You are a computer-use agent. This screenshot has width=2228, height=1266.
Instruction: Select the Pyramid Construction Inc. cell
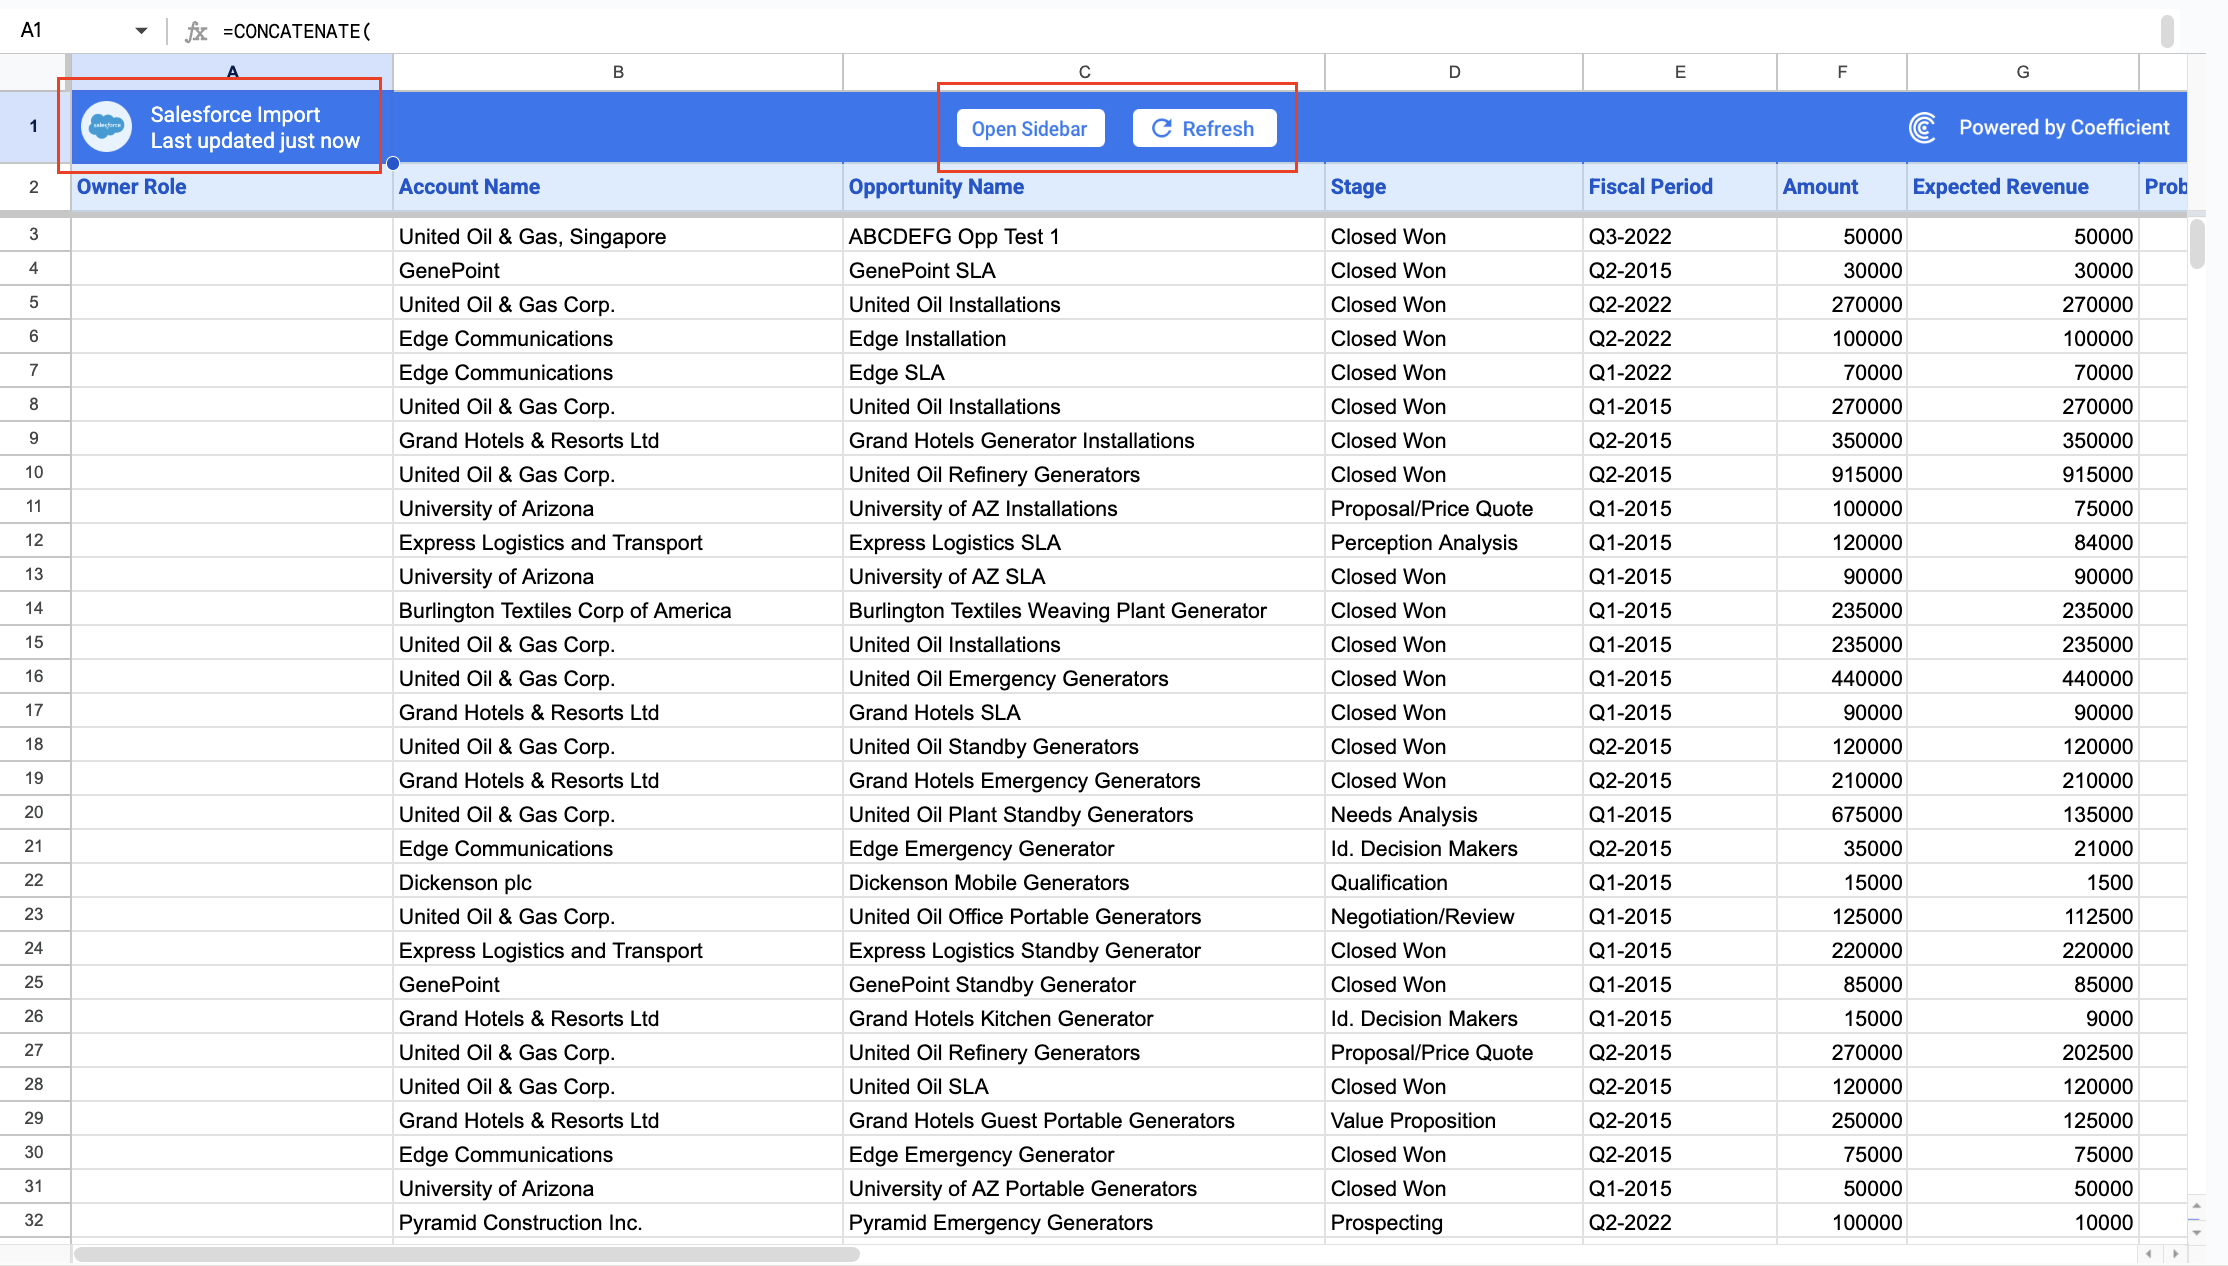coord(520,1222)
